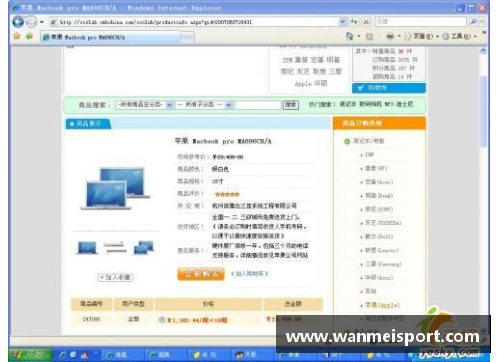Open the Tools menu in command bar

coord(459,36)
